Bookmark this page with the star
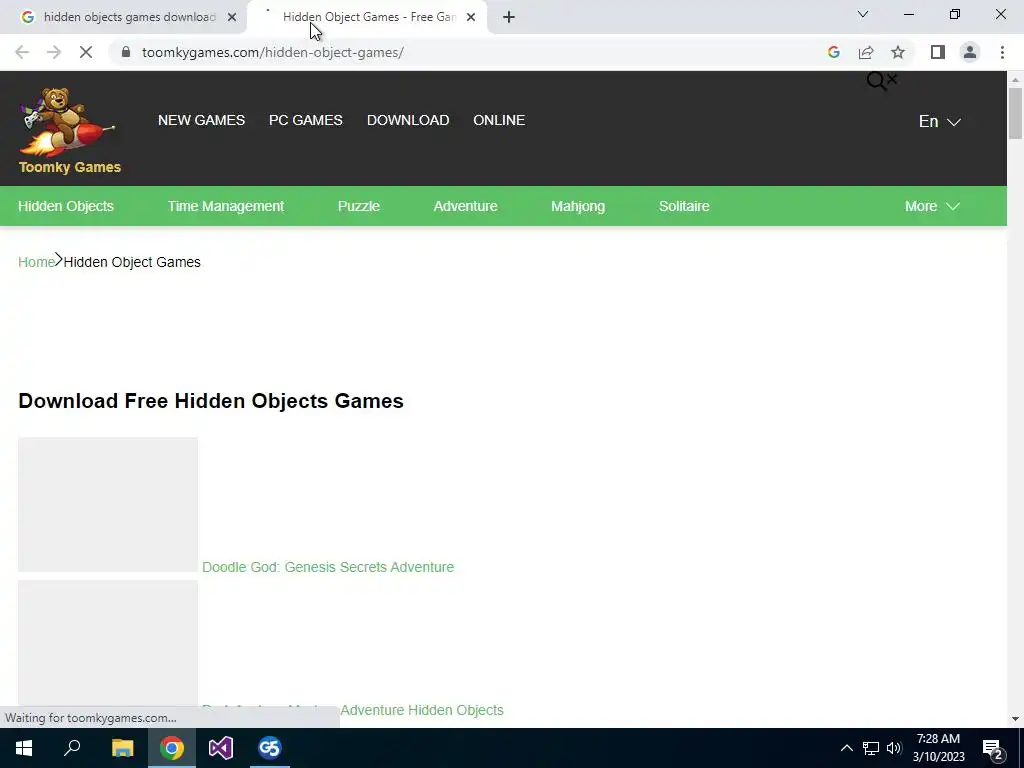This screenshot has width=1024, height=768. click(x=898, y=52)
